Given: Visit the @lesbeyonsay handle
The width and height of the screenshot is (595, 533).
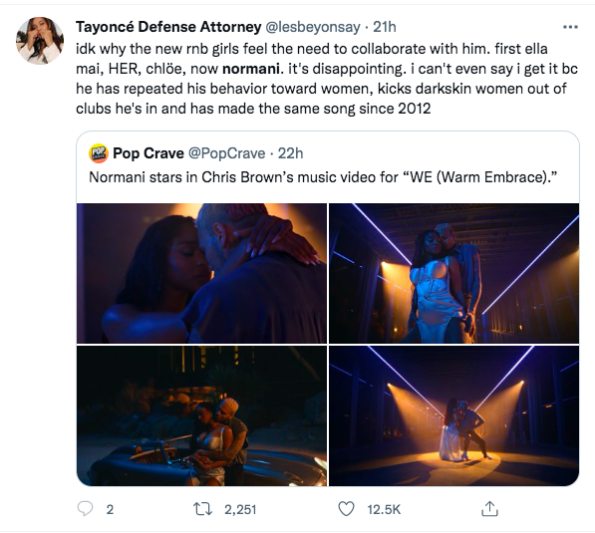Looking at the screenshot, I should pyautogui.click(x=312, y=27).
